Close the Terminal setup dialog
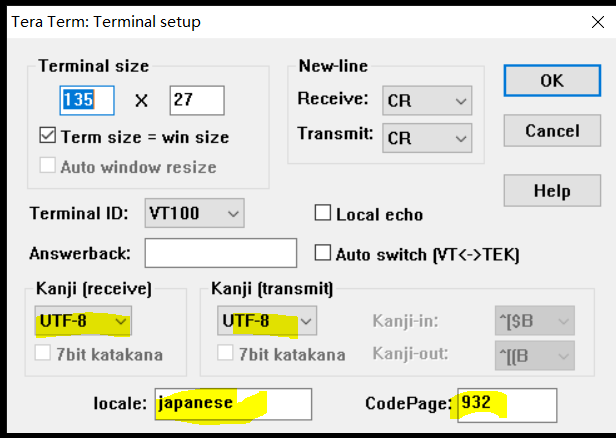 [x=598, y=22]
